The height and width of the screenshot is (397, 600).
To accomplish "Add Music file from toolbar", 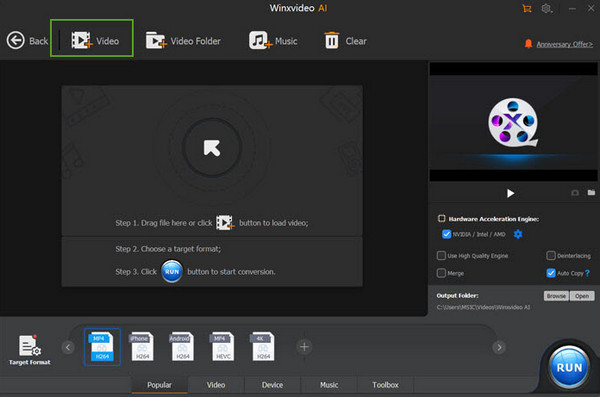I will point(273,40).
